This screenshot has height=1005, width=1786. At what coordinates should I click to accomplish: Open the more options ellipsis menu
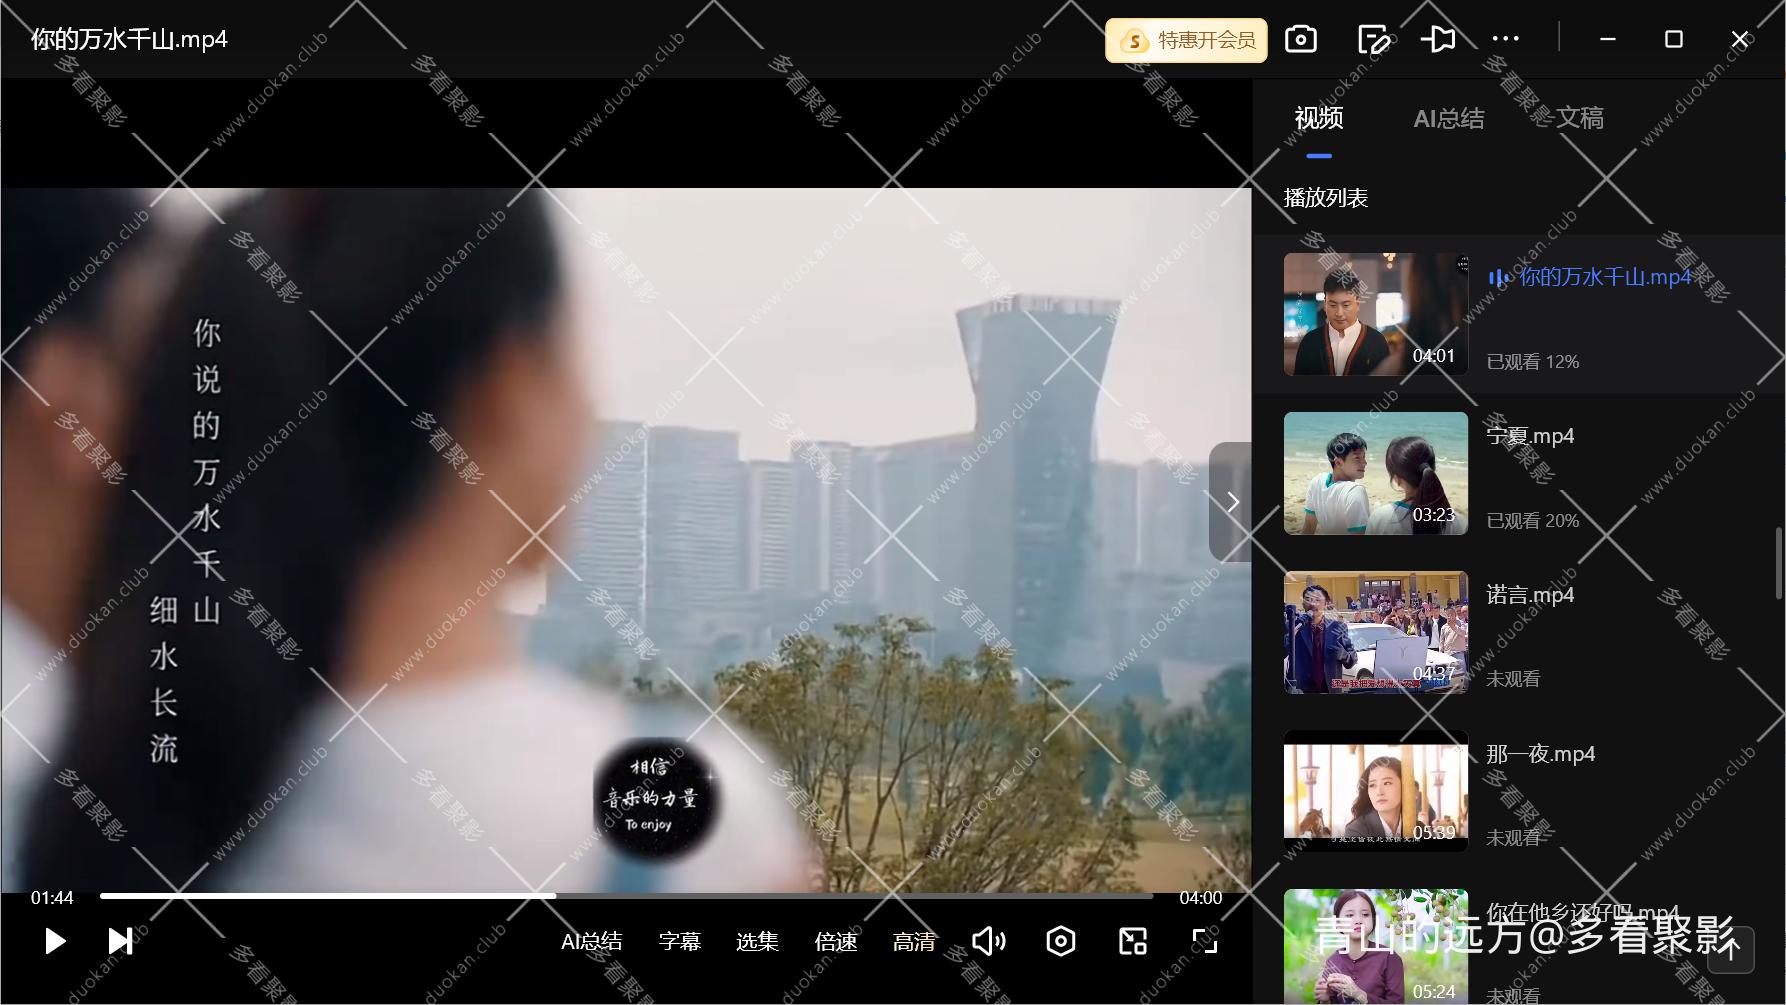point(1505,40)
